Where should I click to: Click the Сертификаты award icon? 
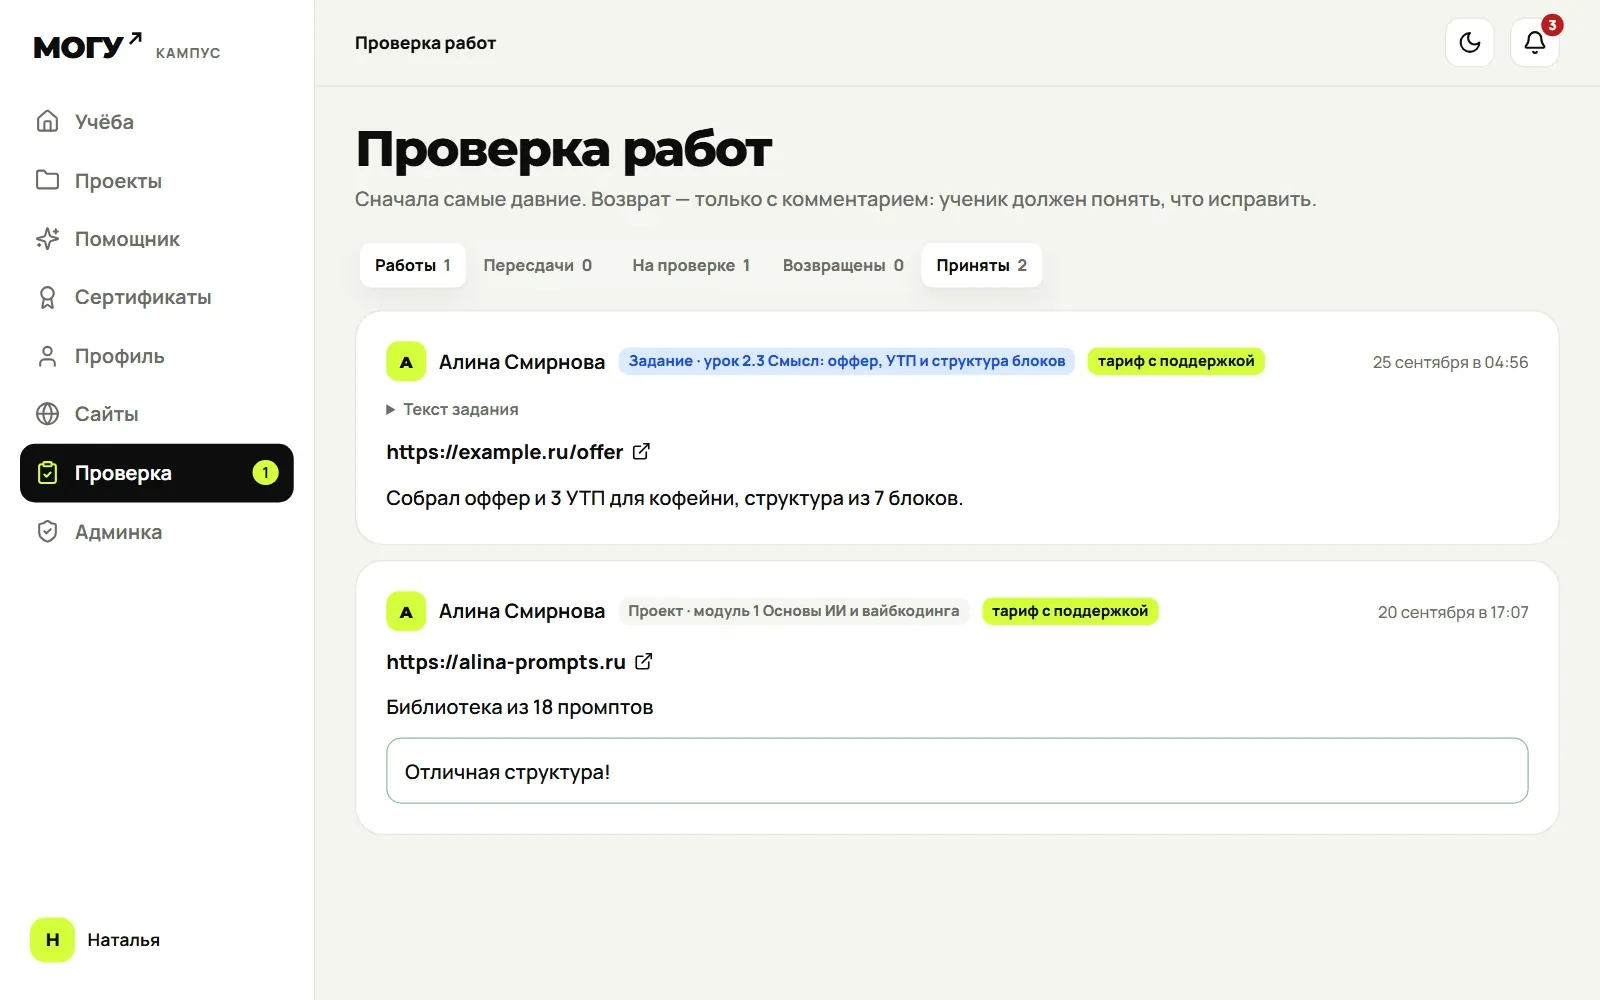tap(47, 297)
